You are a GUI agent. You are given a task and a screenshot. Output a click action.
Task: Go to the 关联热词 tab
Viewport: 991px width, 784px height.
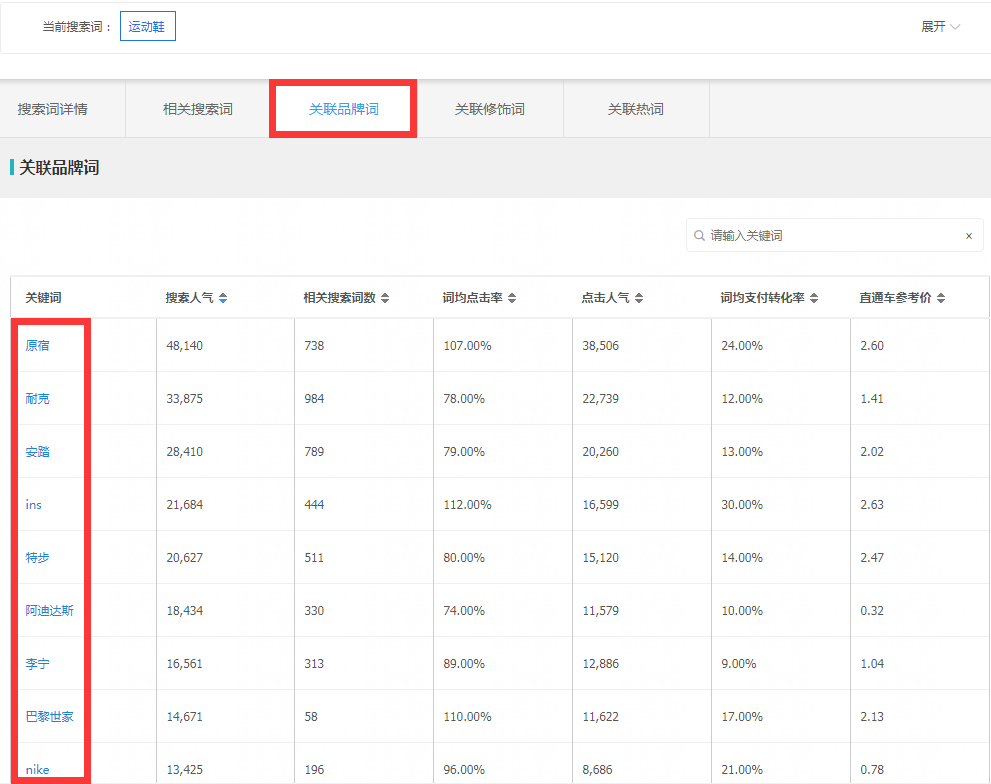[x=636, y=109]
